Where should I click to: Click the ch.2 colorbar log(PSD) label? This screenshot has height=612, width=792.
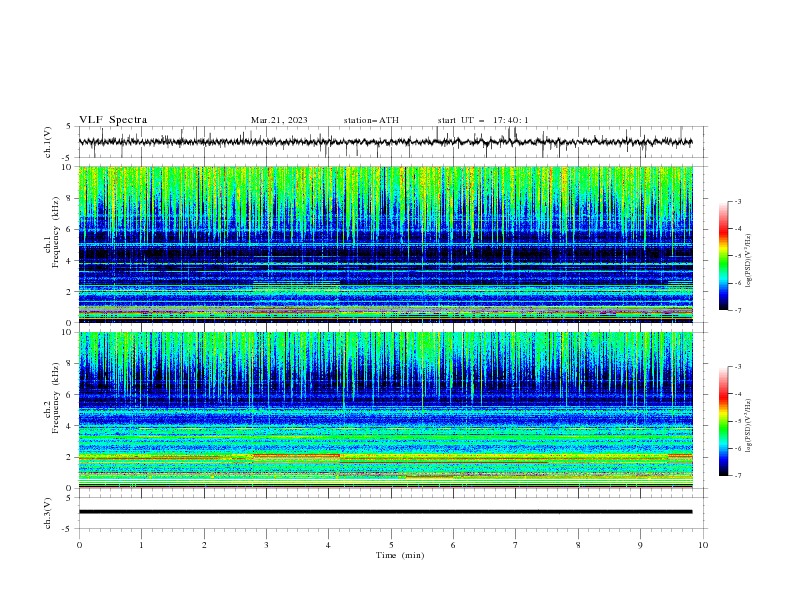(748, 426)
